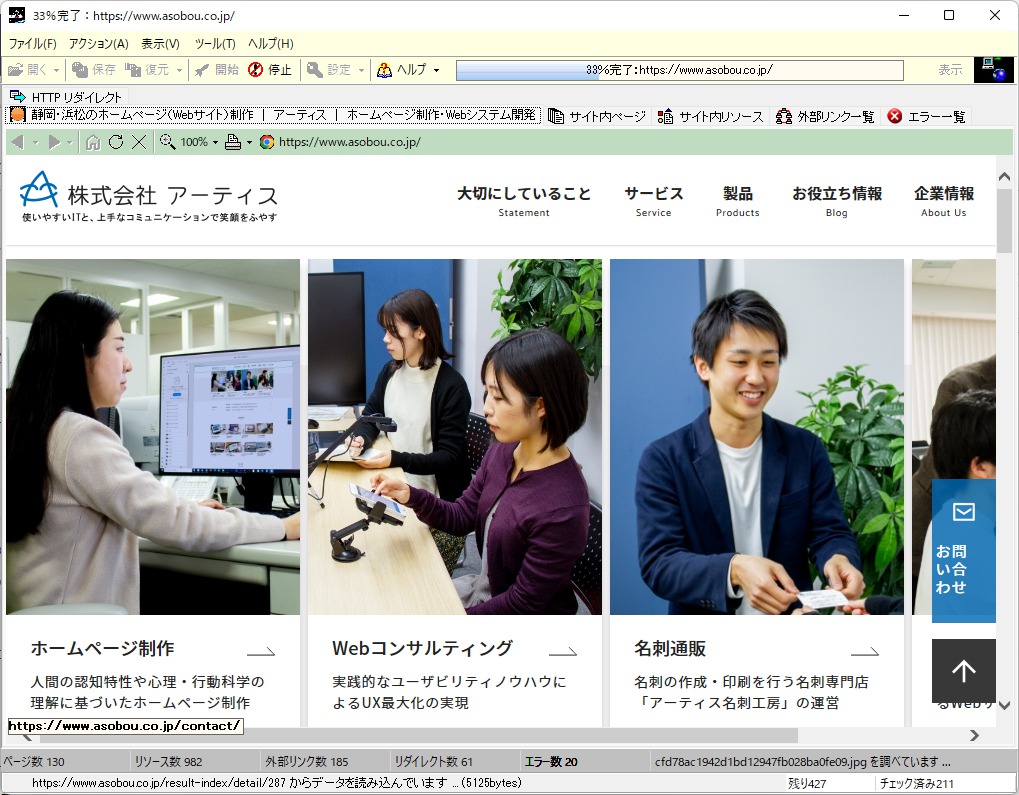Open the ヘルプ(H) menu
This screenshot has width=1019, height=795.
(x=271, y=44)
